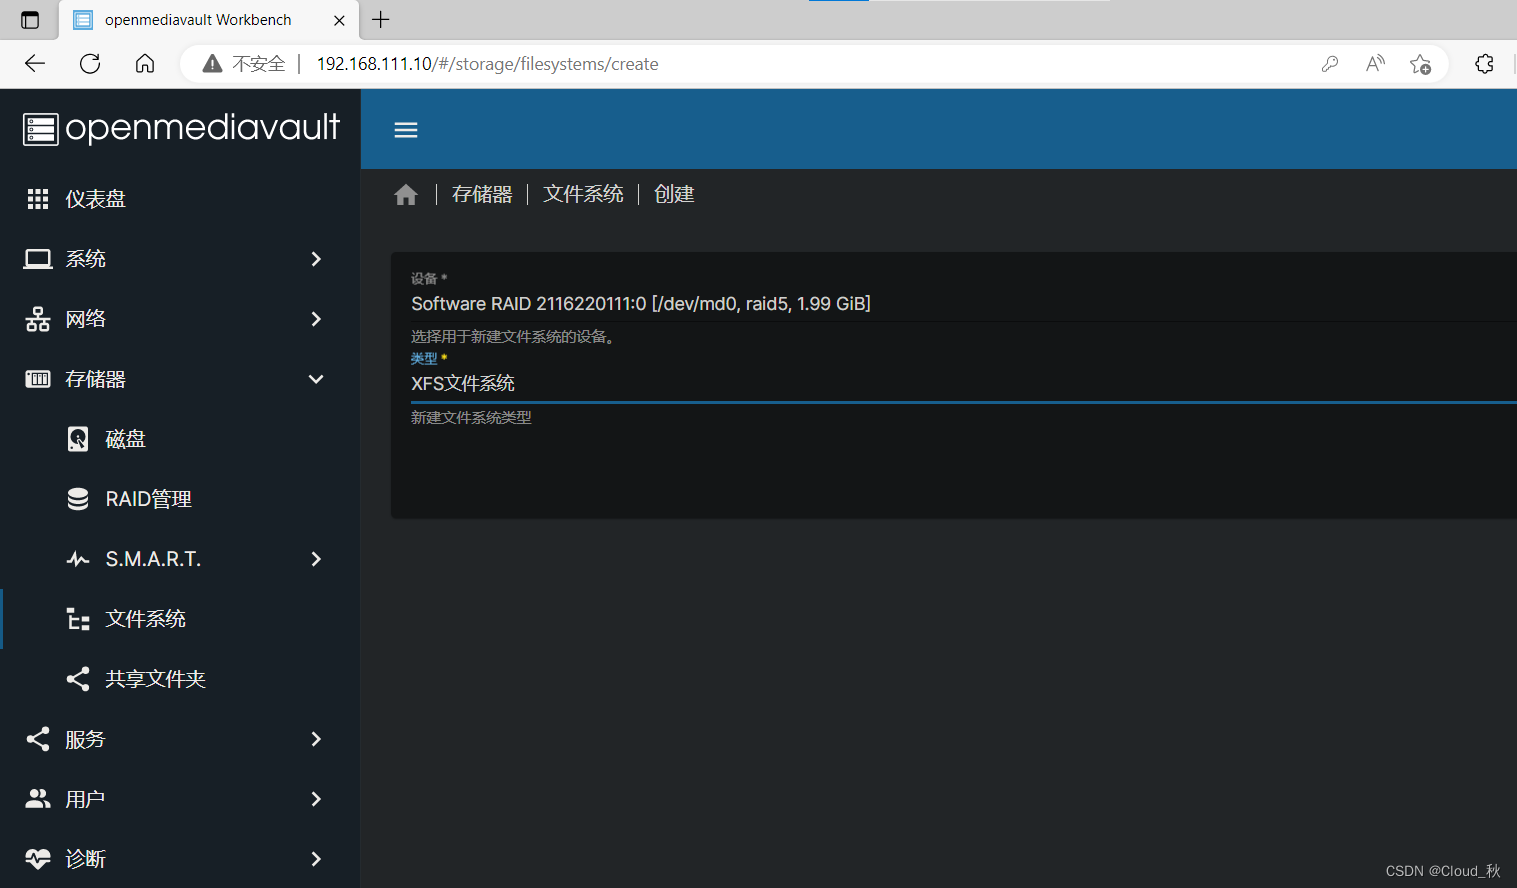Toggle the hamburger navigation menu
The image size is (1517, 888).
pos(406,130)
